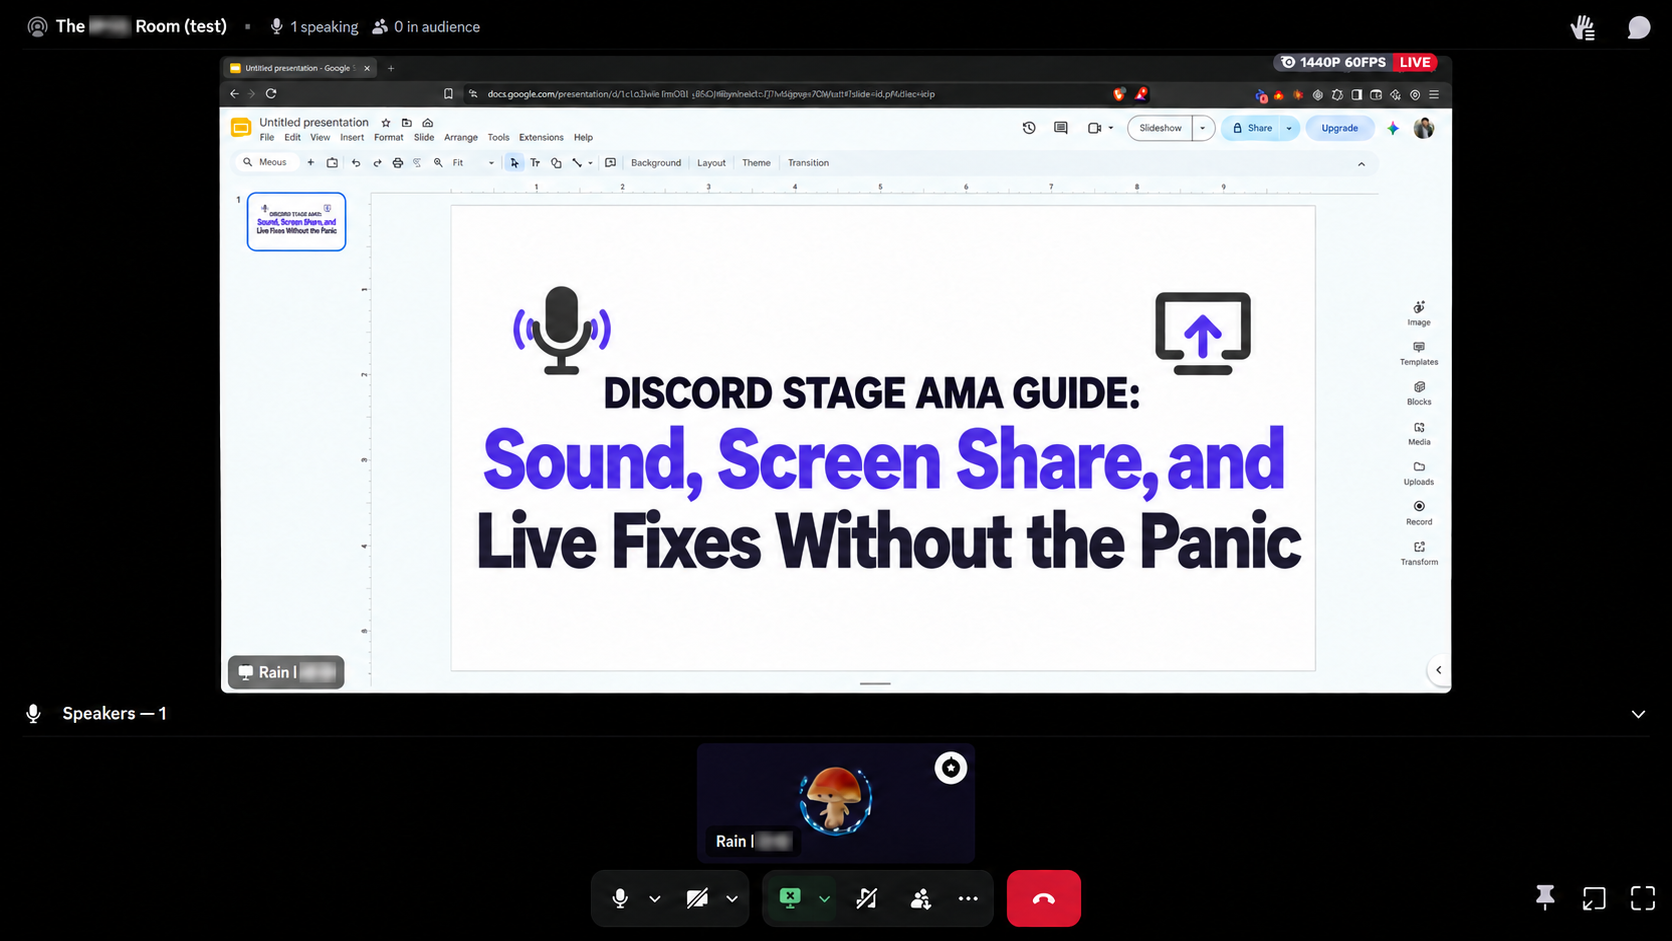The image size is (1672, 941).
Task: Click the pin icon at bottom right
Action: (1545, 898)
